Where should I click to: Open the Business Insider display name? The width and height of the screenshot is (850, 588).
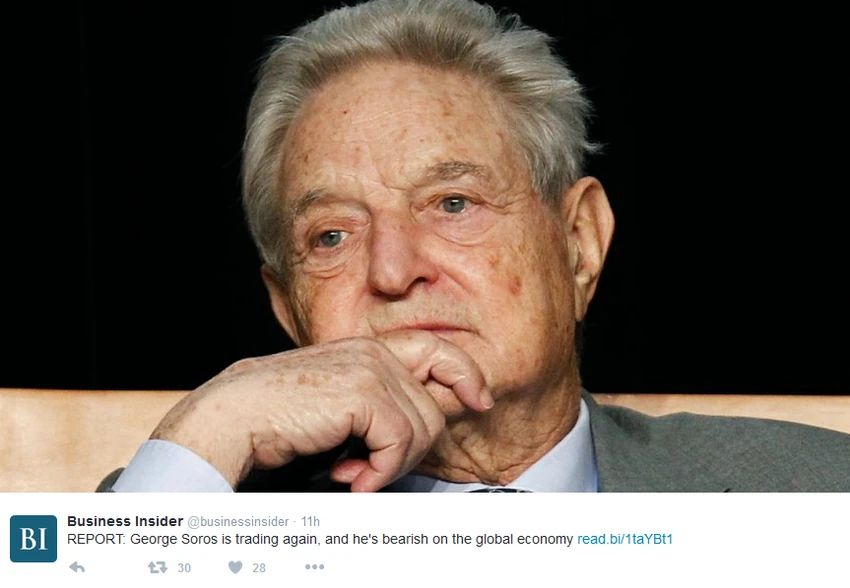coord(125,521)
